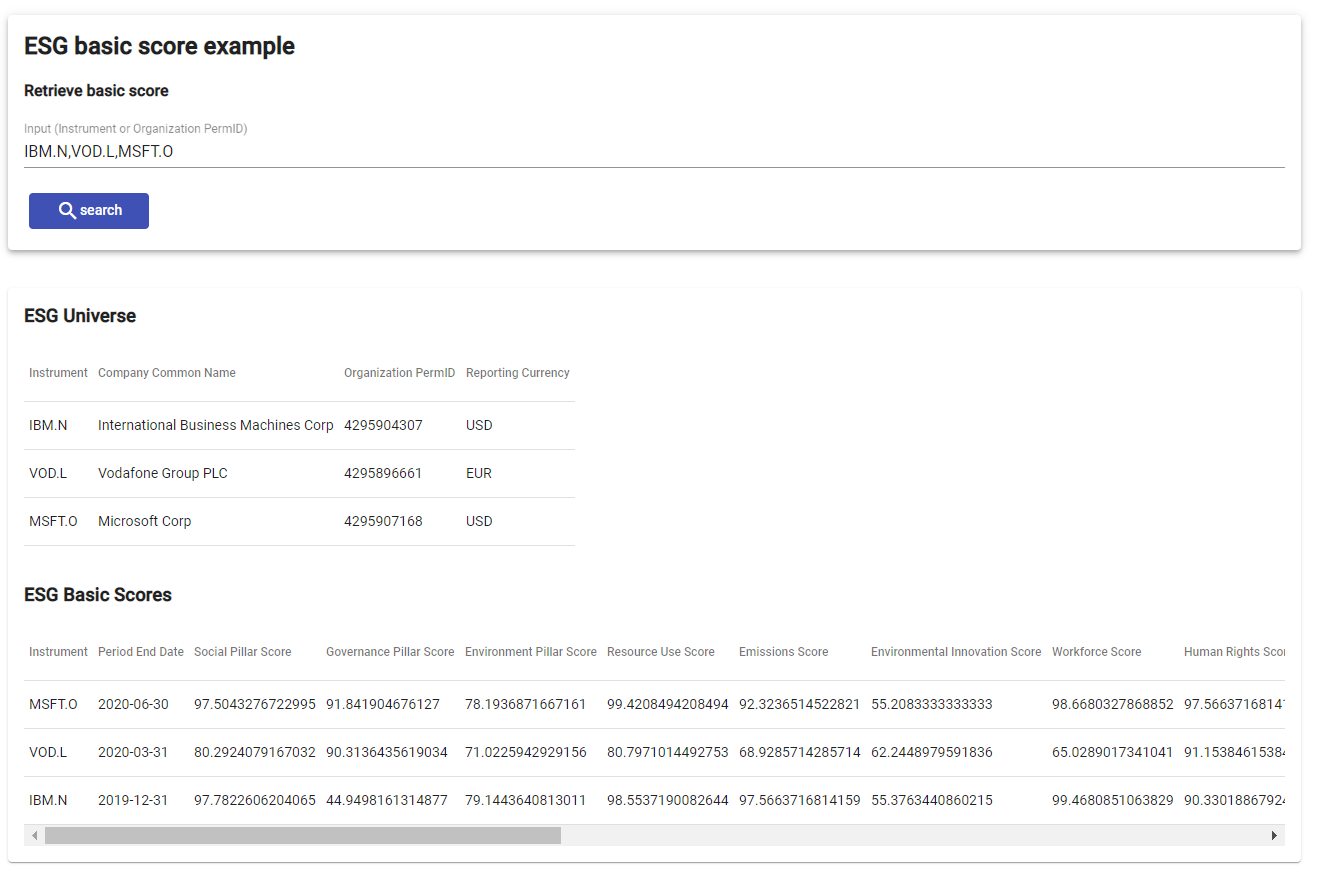1317x872 pixels.
Task: Click environment score 79.1443640813011
Action: [526, 800]
